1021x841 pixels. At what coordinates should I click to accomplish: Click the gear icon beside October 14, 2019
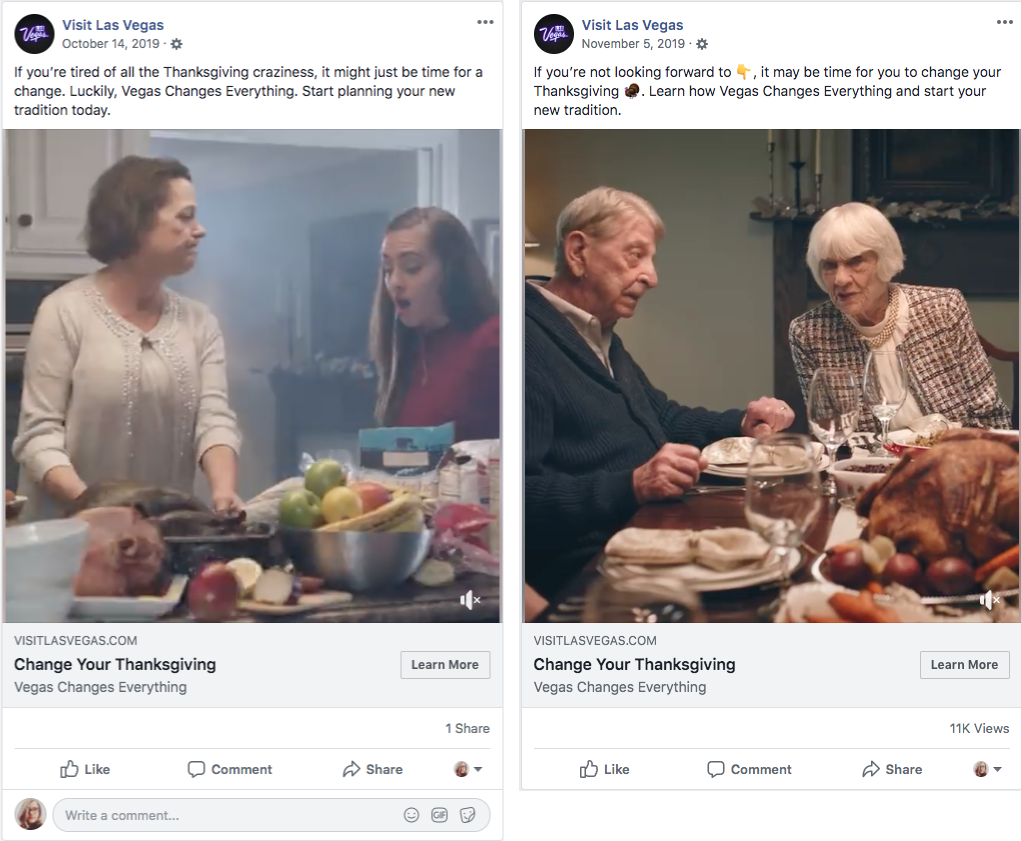[177, 44]
